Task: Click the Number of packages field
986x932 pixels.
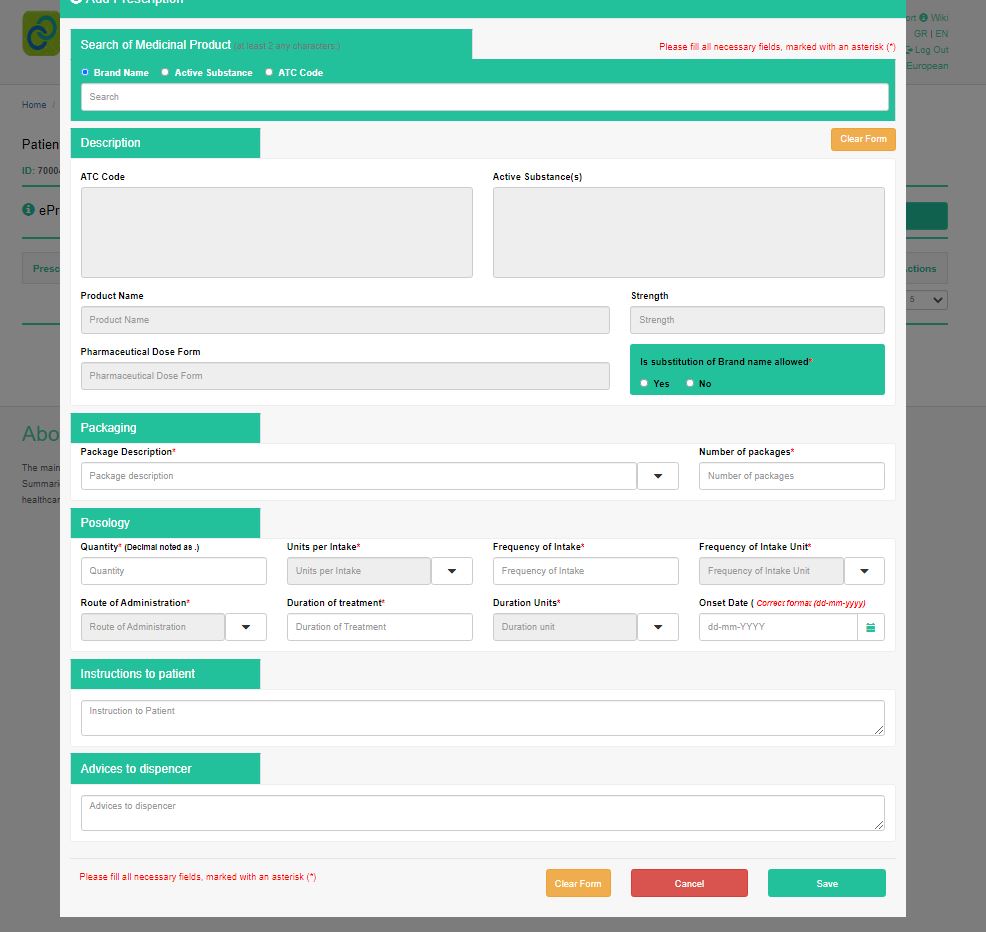Action: 791,476
